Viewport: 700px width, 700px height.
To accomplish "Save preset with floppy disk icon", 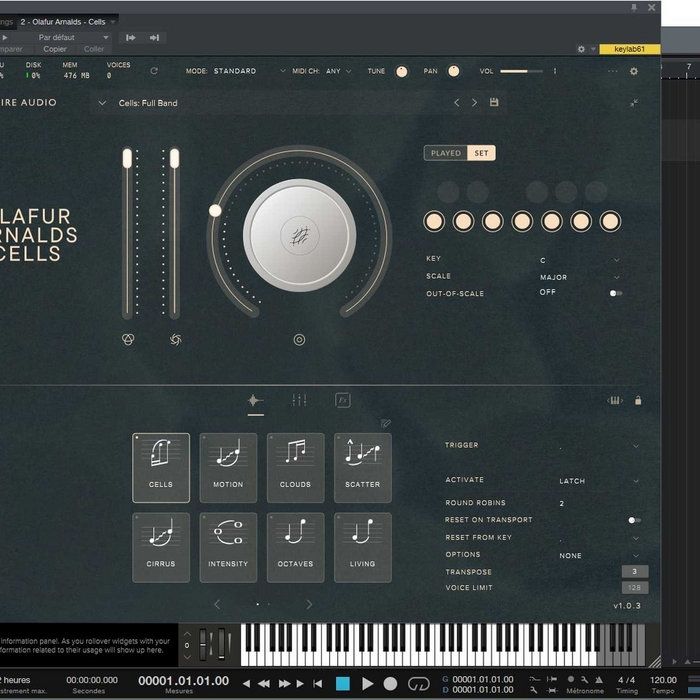I will (494, 102).
